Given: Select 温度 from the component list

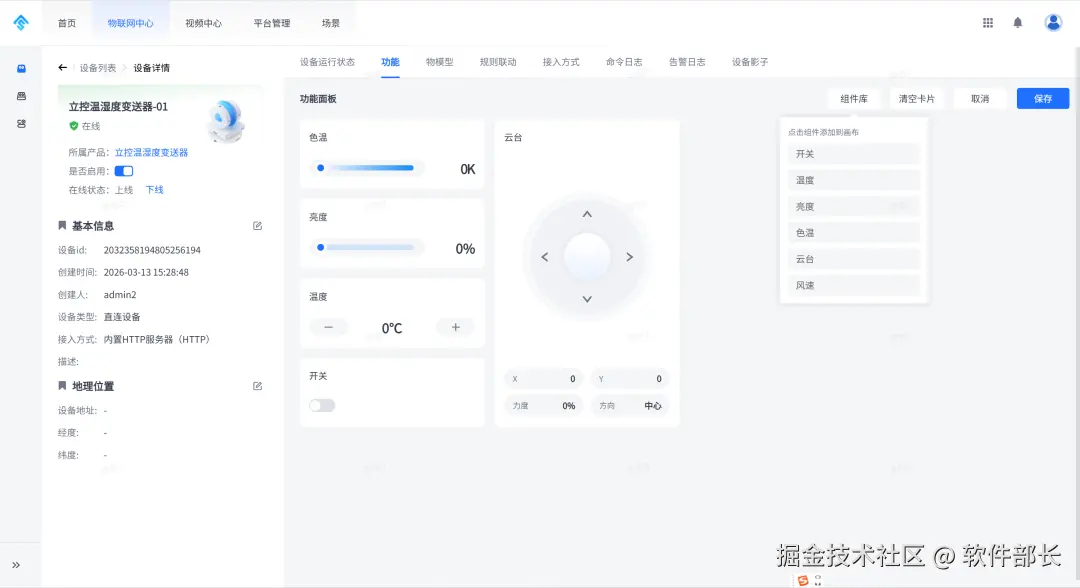Looking at the screenshot, I should click(852, 179).
